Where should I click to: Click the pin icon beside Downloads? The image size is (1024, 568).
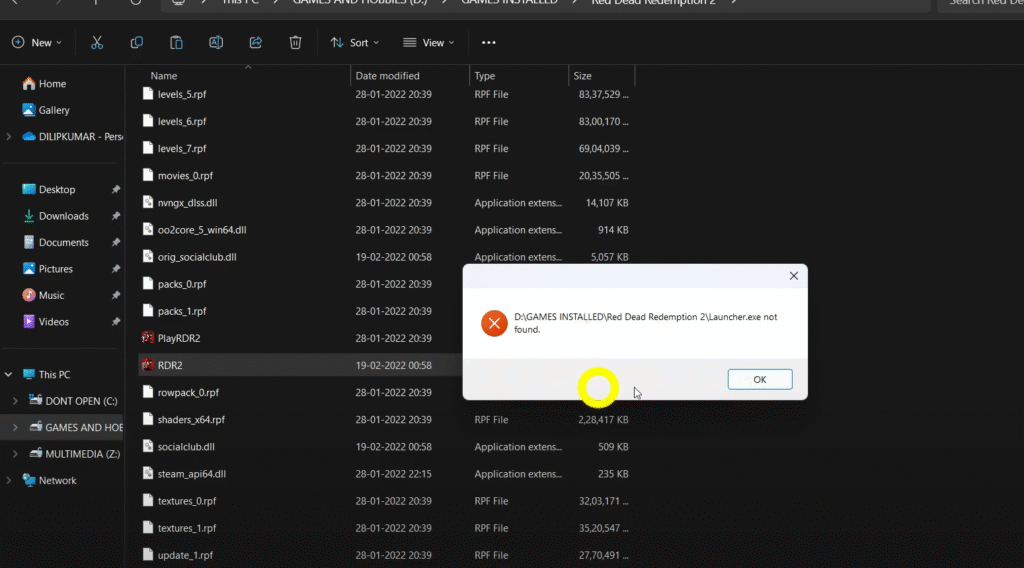click(116, 216)
